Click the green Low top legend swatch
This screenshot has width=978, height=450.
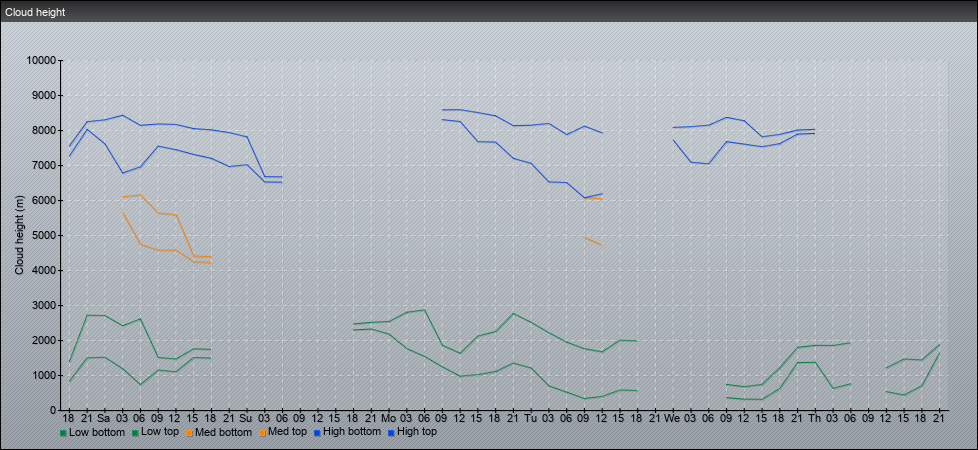[134, 432]
